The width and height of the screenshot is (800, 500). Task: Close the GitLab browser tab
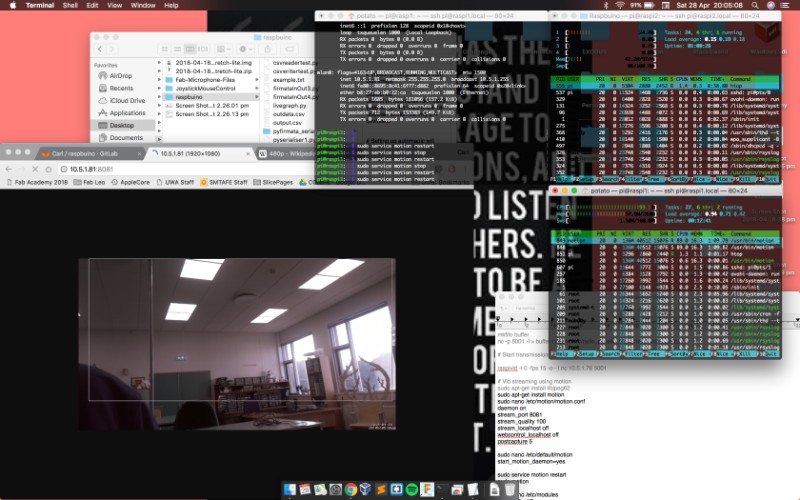click(139, 153)
